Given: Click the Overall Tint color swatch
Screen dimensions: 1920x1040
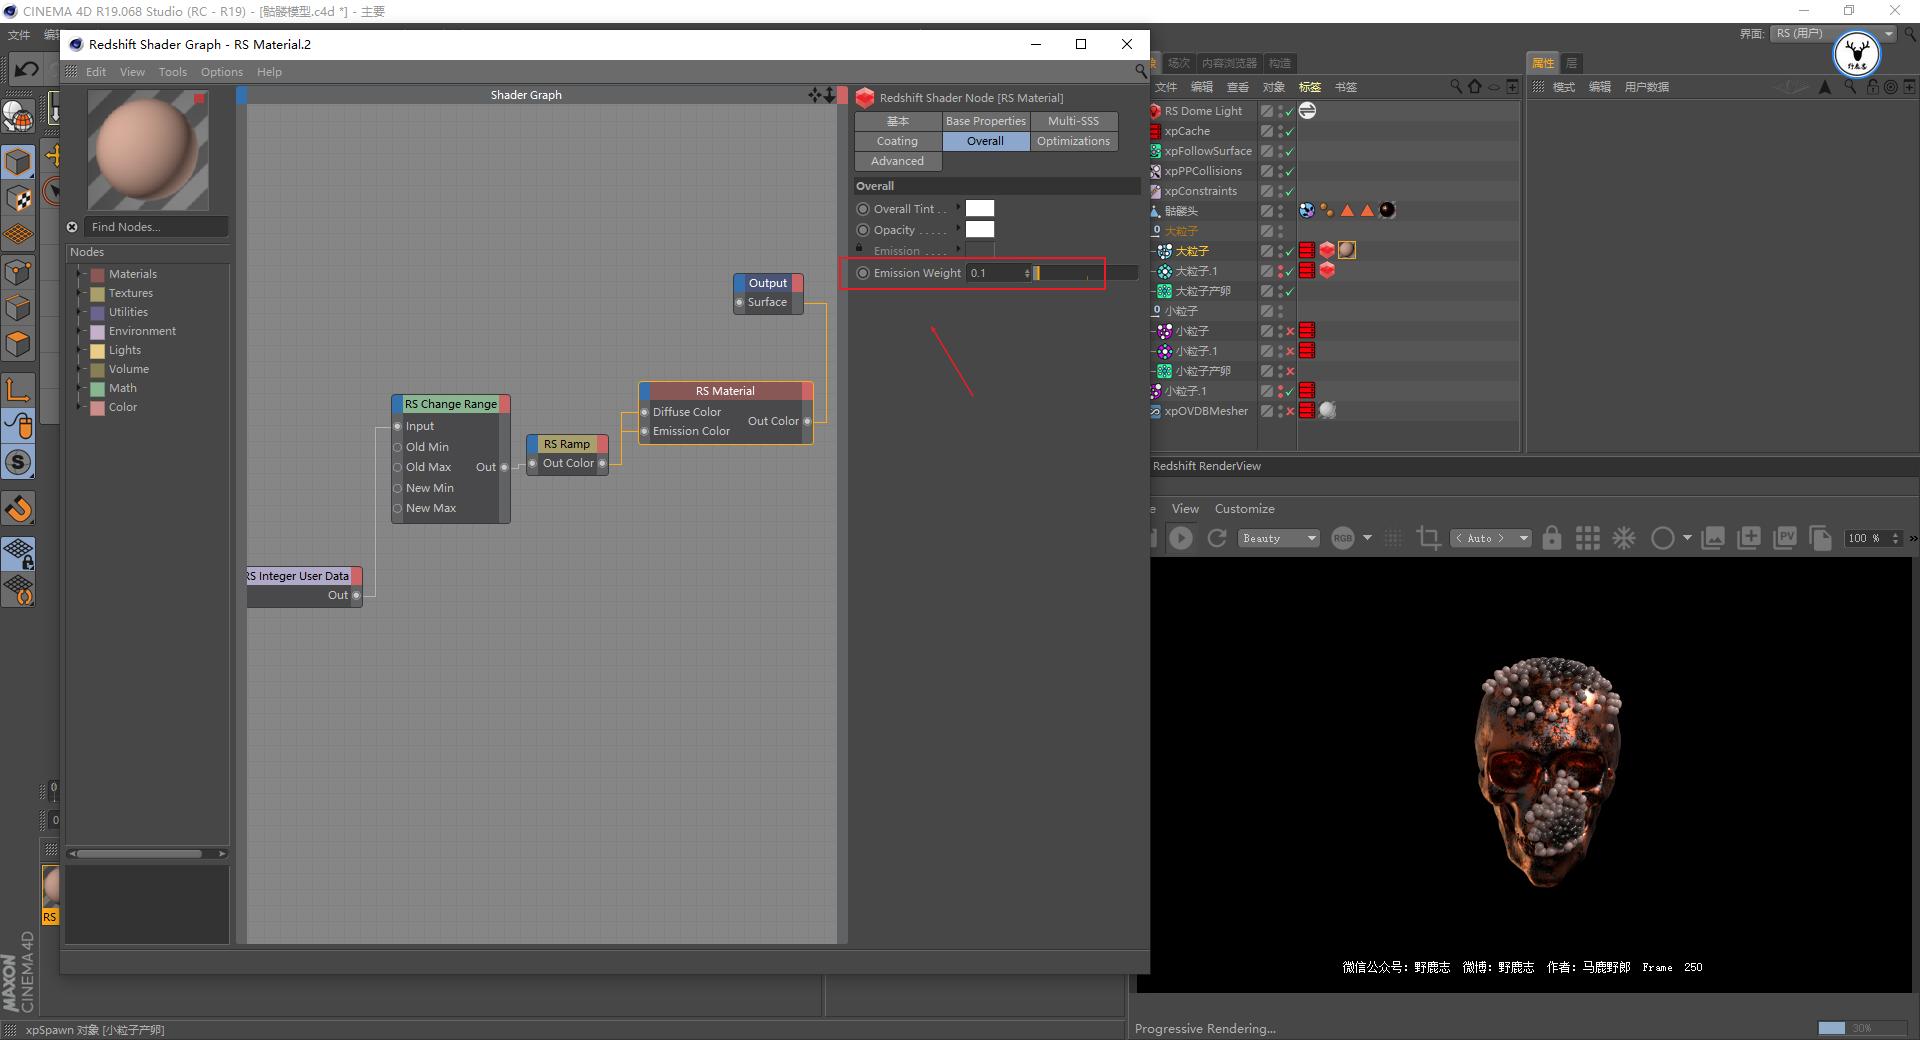Looking at the screenshot, I should pos(980,208).
